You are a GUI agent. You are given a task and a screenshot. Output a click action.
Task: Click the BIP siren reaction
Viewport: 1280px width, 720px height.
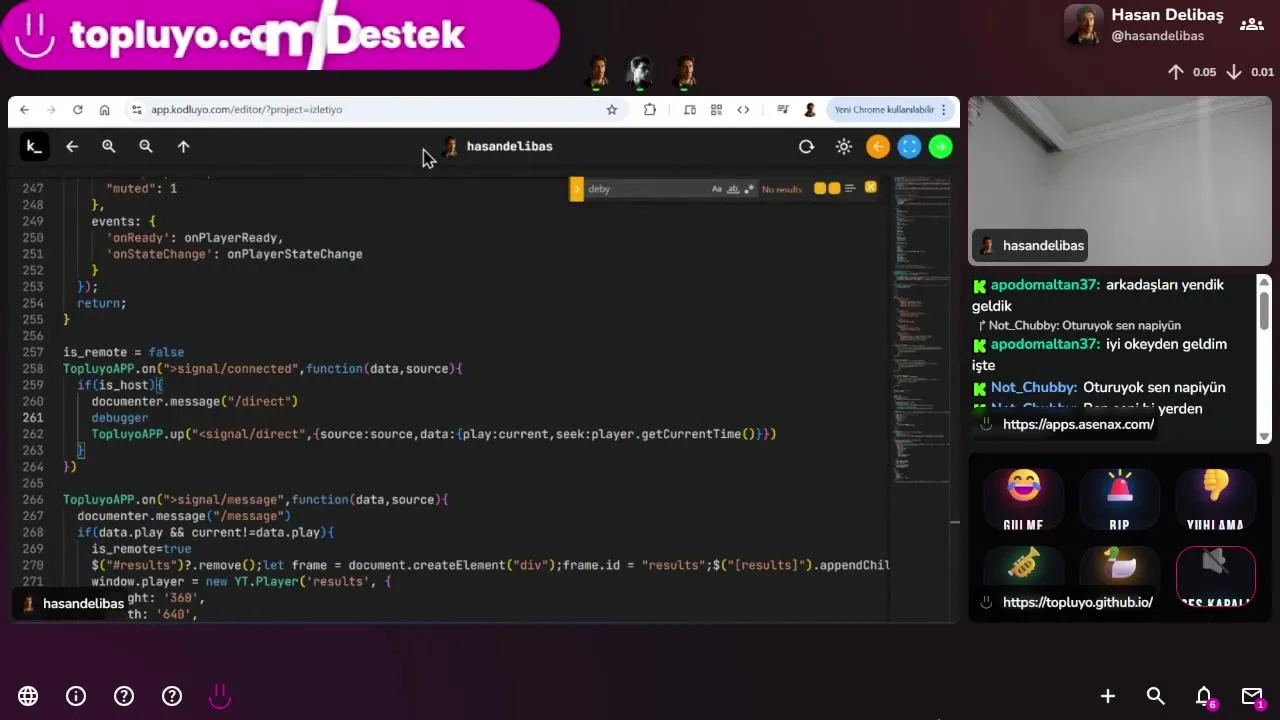[1119, 500]
